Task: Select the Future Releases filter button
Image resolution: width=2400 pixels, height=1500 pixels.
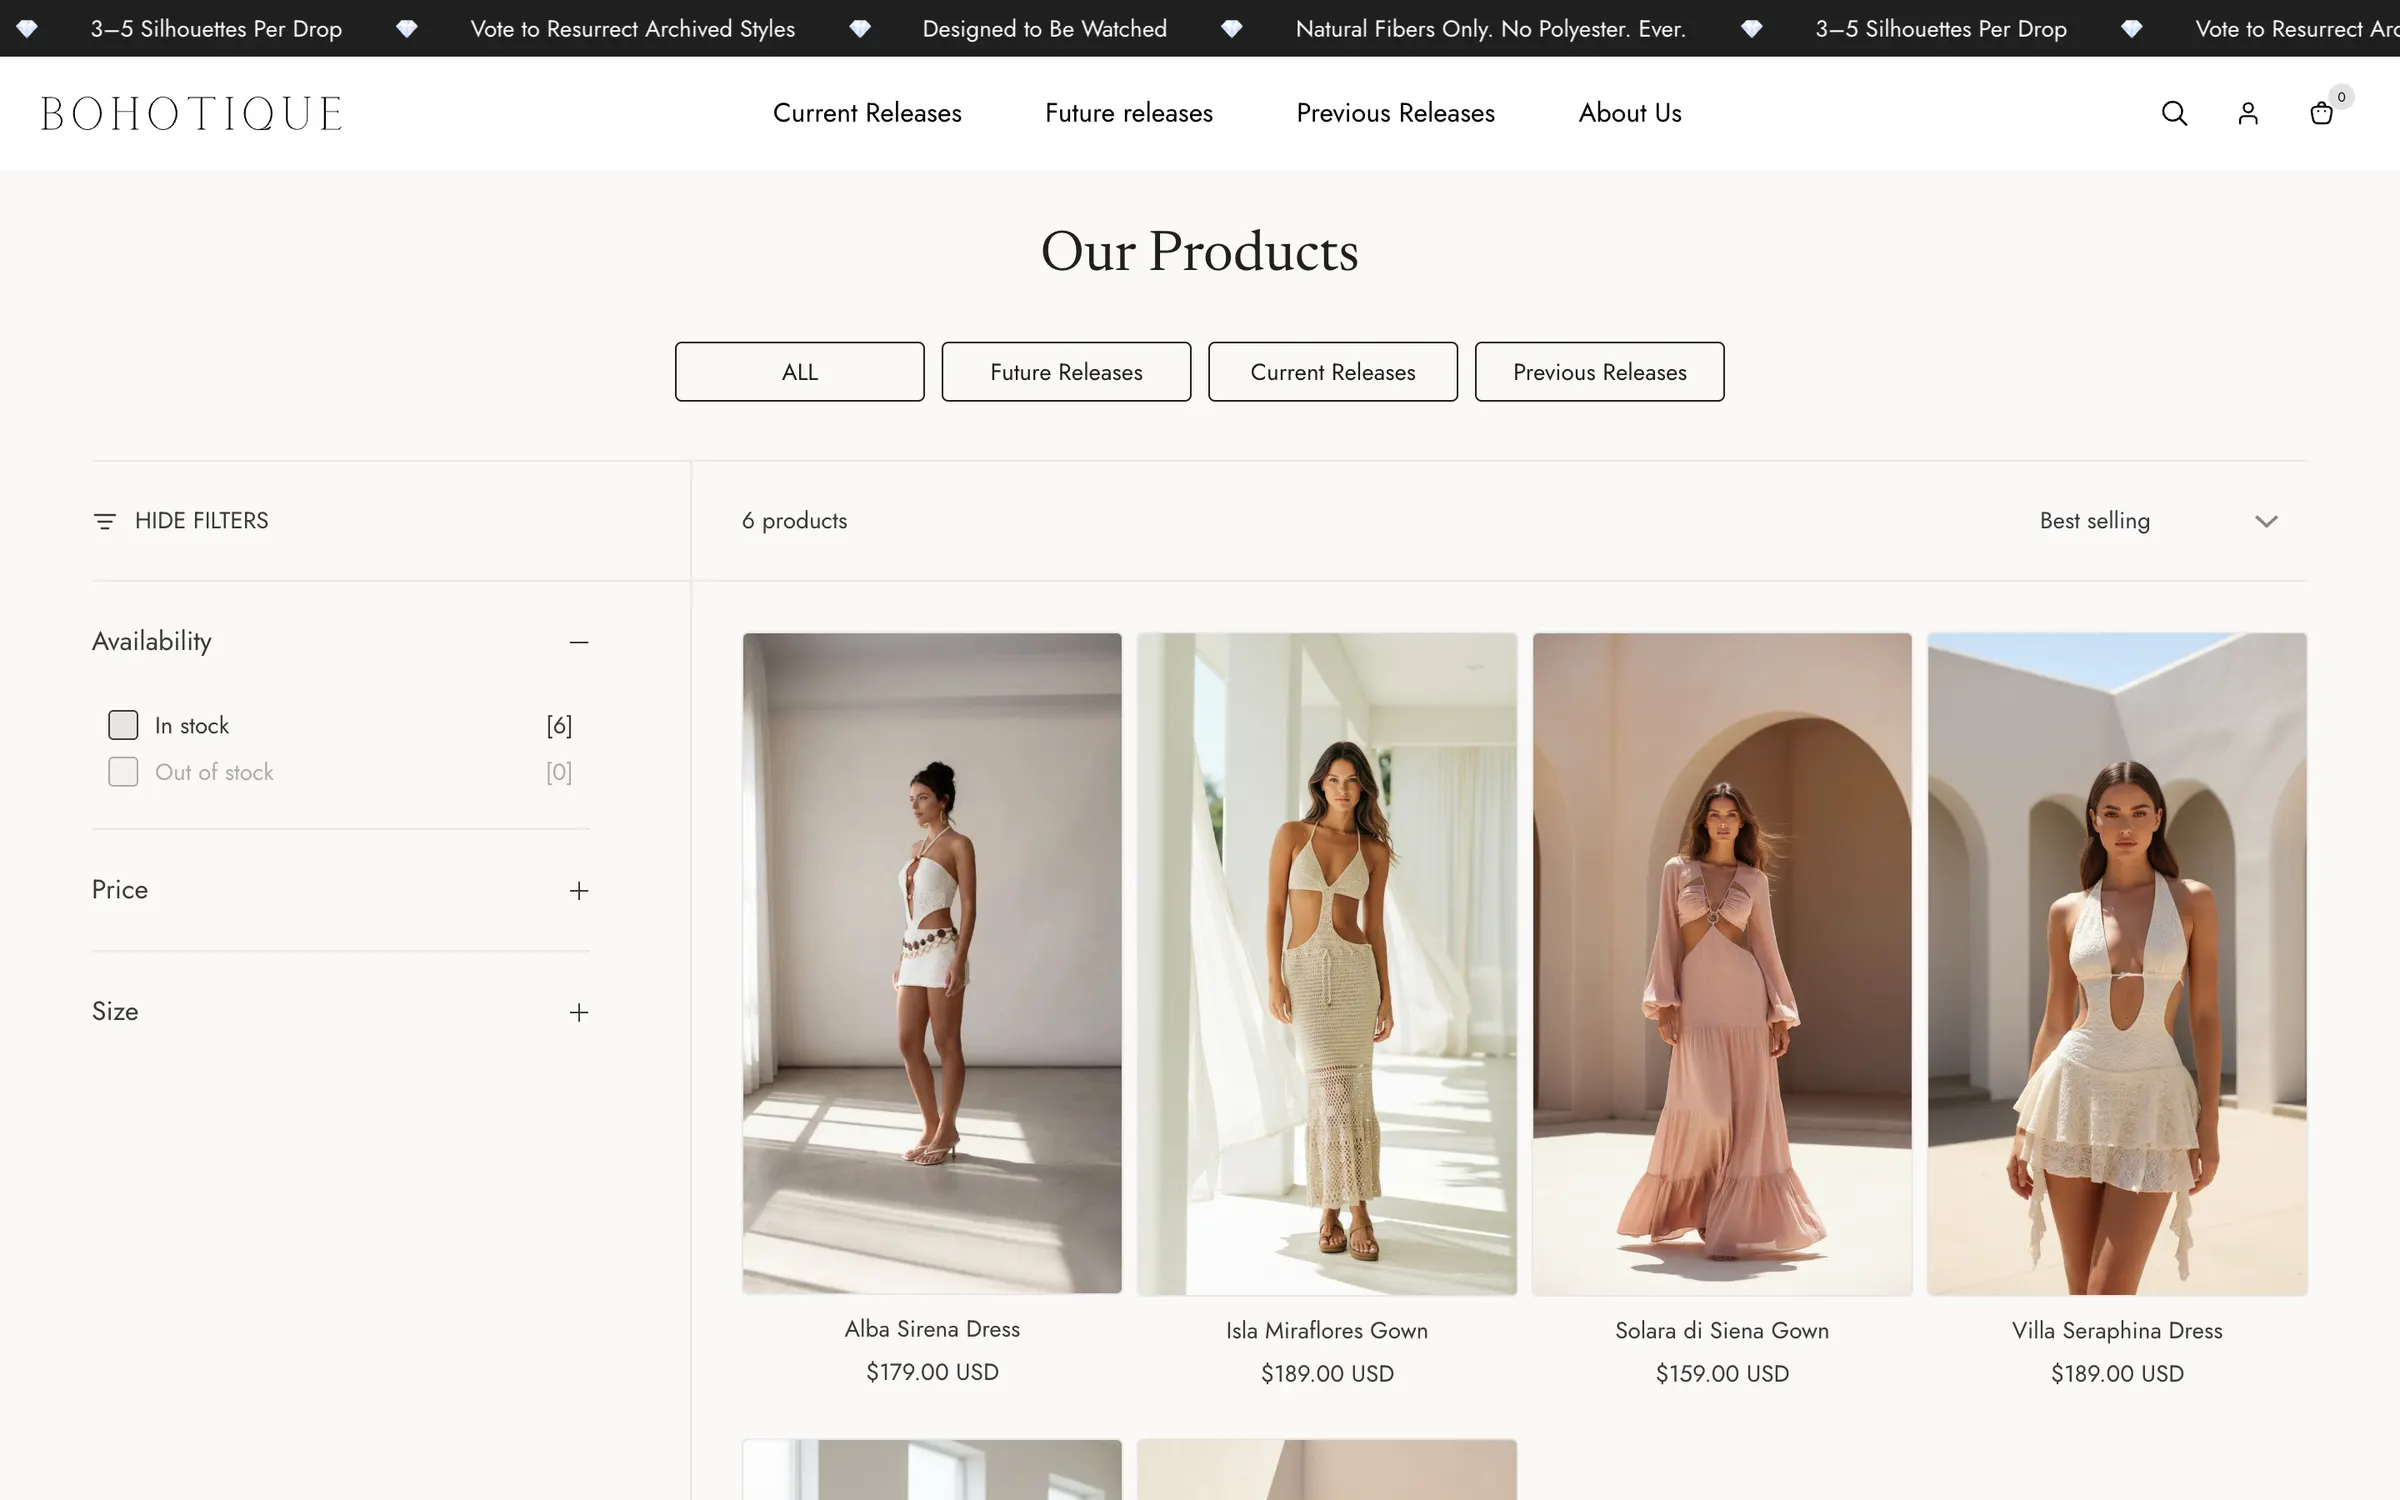Action: 1066,372
